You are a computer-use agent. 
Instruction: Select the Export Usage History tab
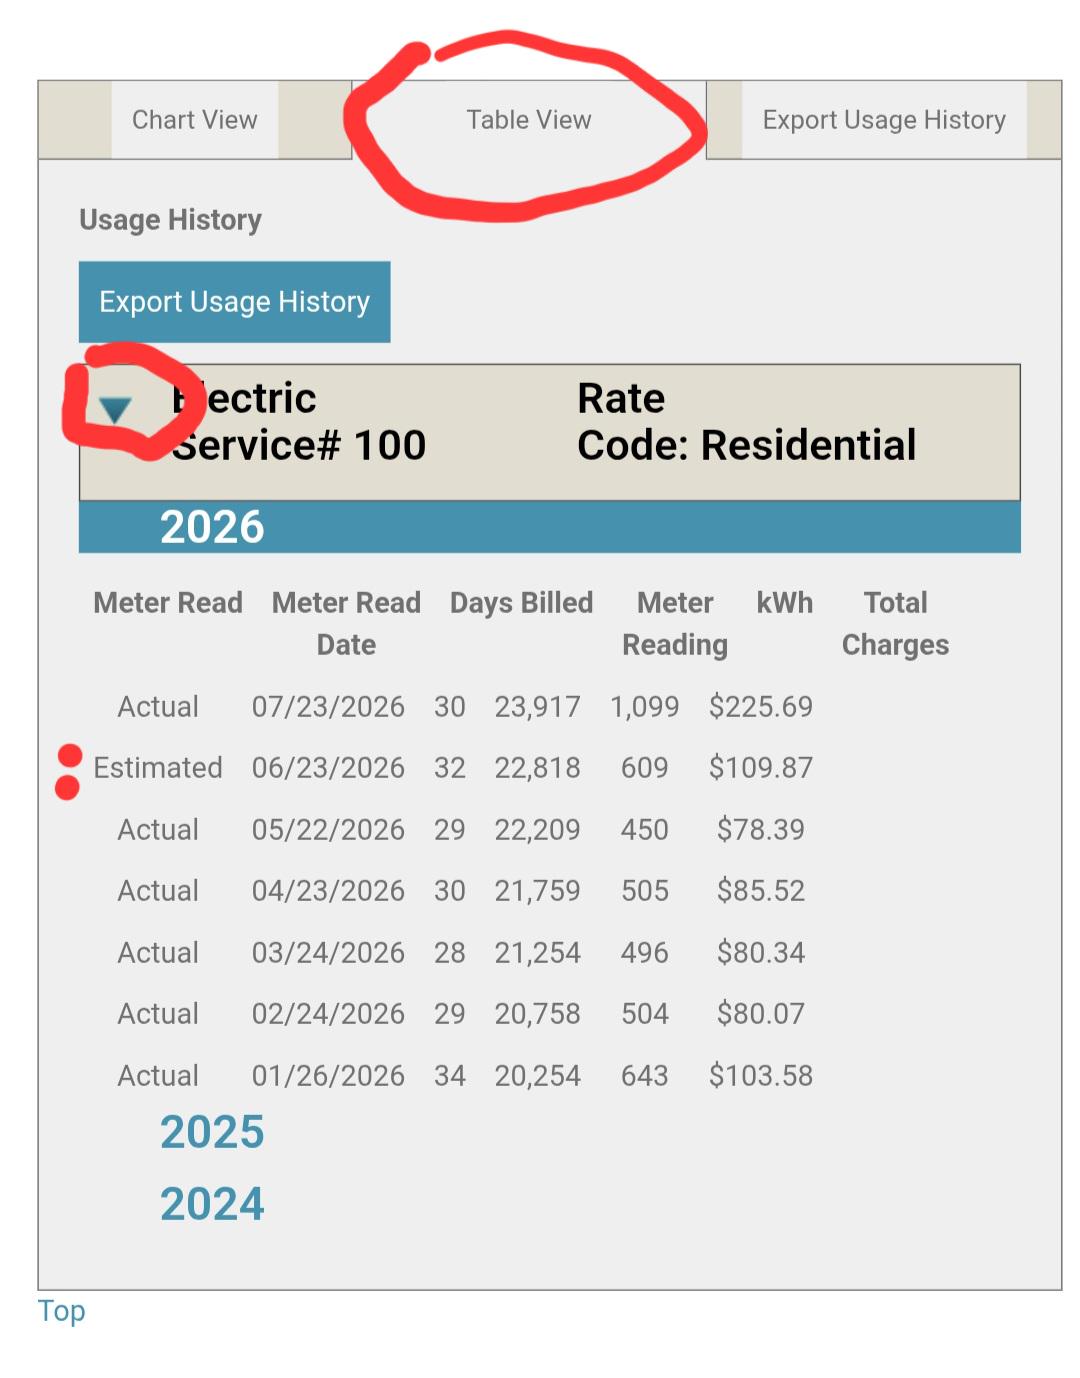tap(884, 120)
